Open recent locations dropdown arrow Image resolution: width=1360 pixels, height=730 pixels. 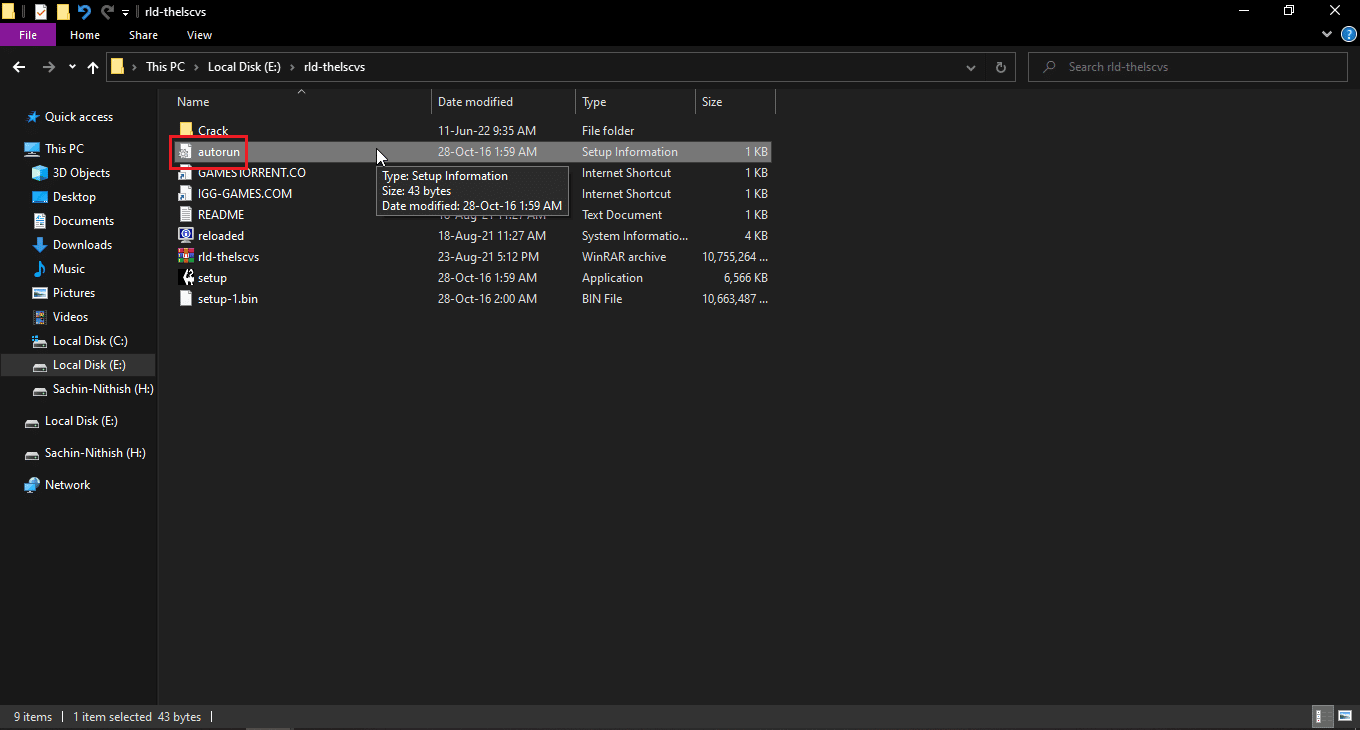(x=72, y=67)
